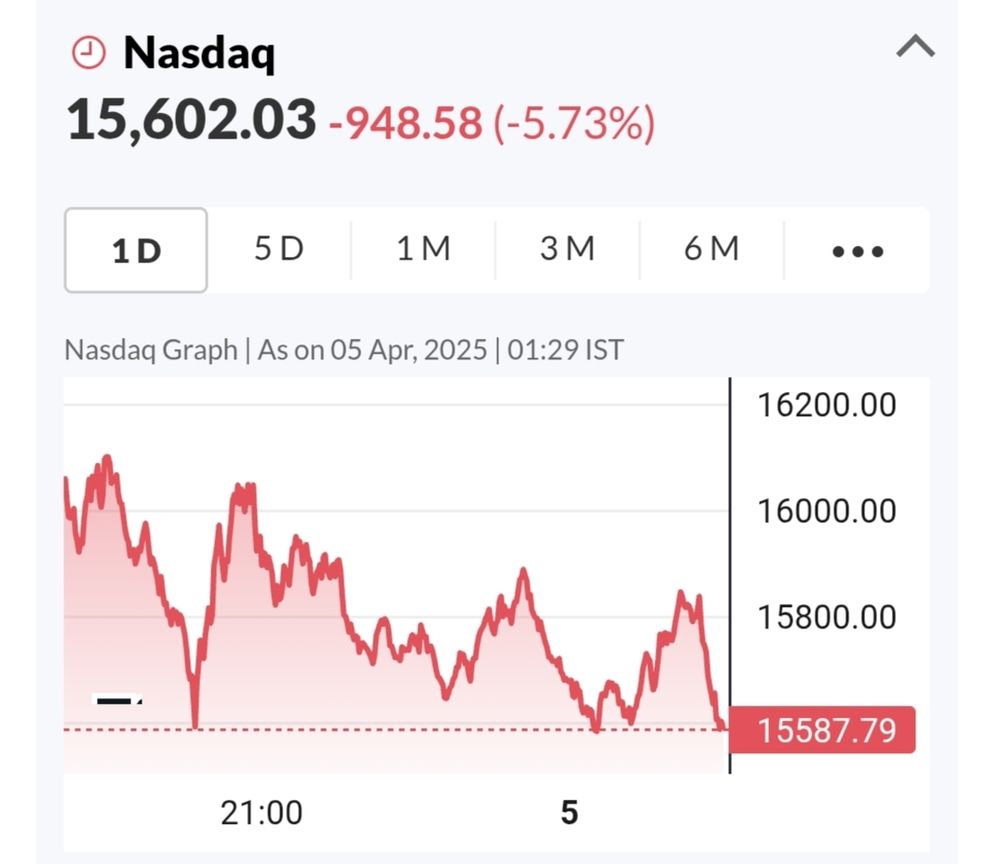Select the 1D time range tab

pos(136,250)
